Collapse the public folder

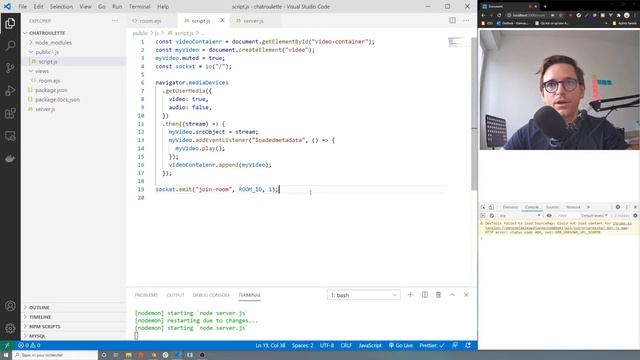tap(47, 52)
